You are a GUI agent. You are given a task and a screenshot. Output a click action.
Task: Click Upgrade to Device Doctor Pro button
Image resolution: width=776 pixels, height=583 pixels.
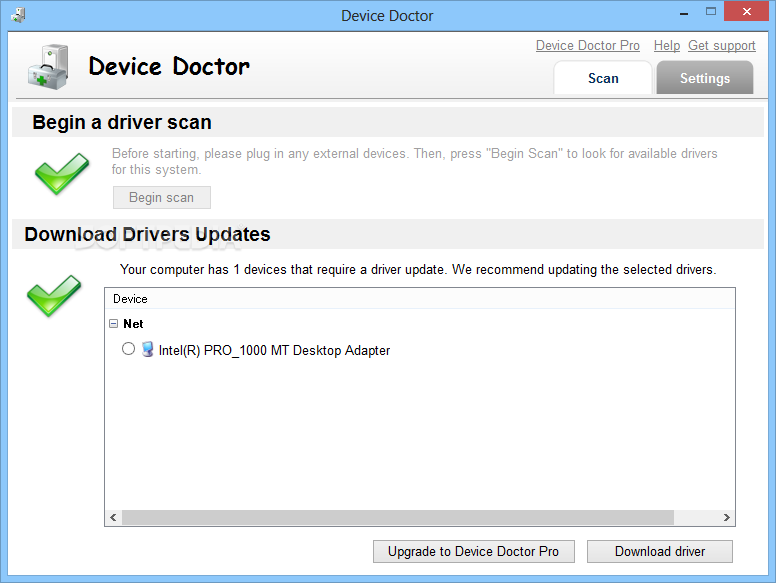pyautogui.click(x=474, y=551)
